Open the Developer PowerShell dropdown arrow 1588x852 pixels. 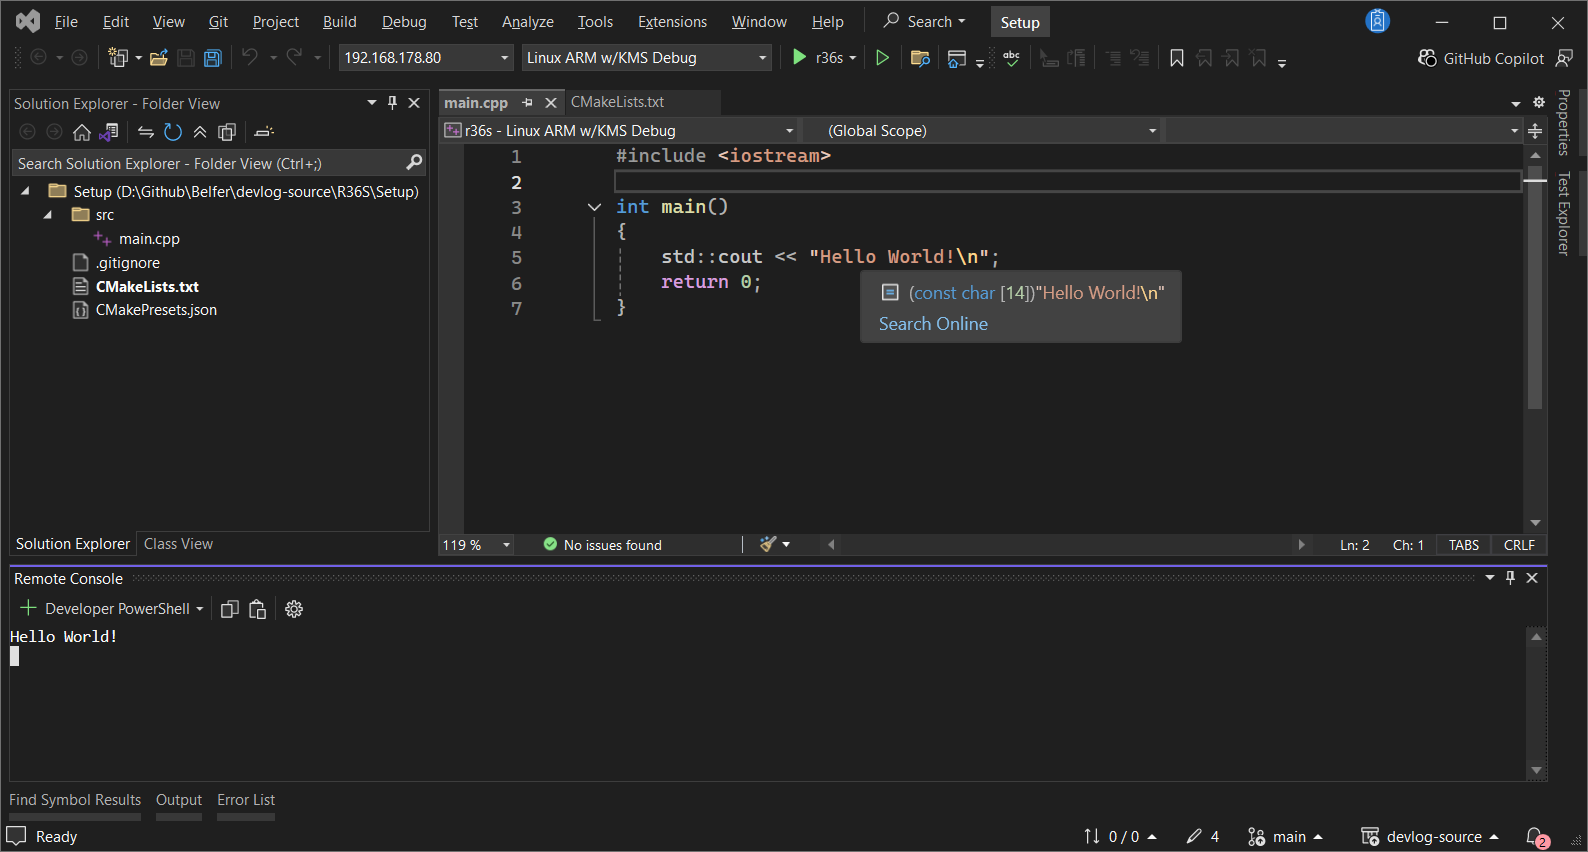200,609
